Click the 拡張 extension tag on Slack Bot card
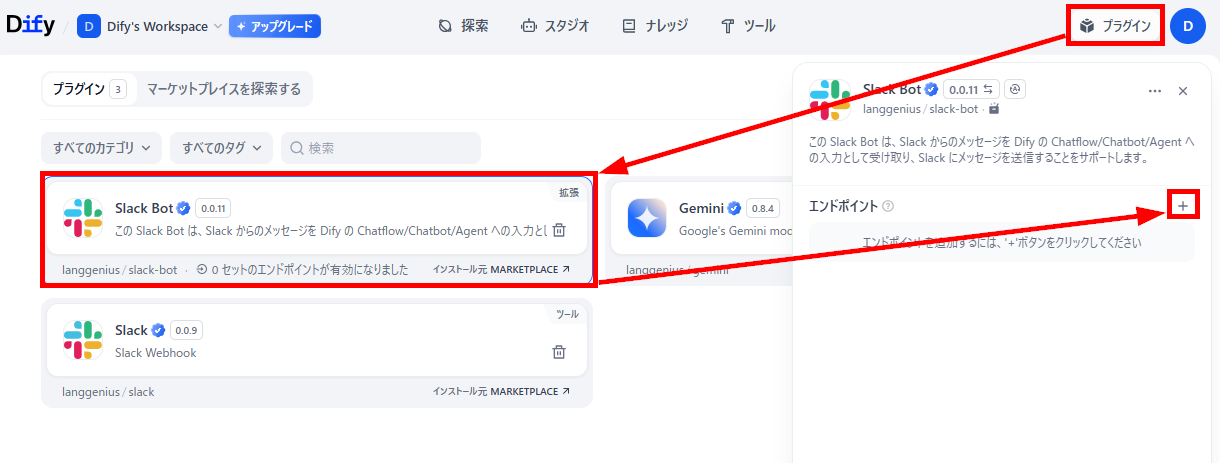The width and height of the screenshot is (1220, 463). point(568,192)
